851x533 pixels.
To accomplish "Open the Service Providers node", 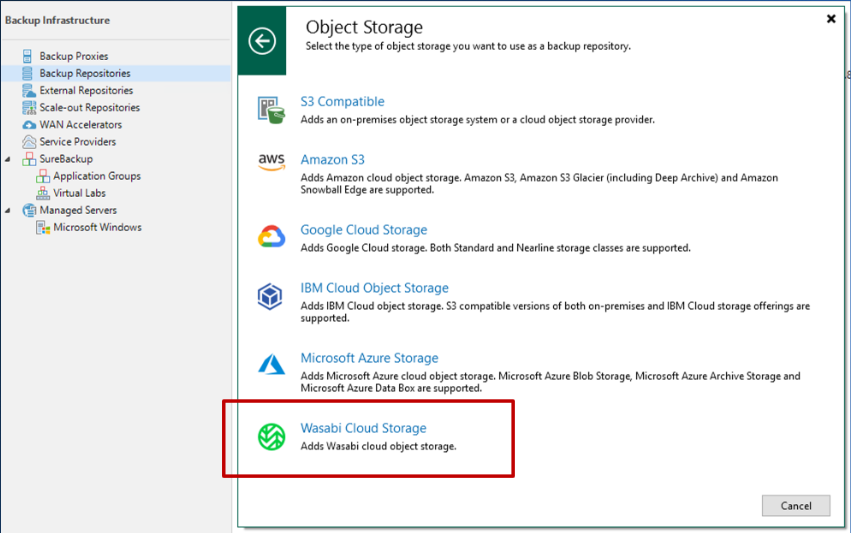I will (77, 142).
